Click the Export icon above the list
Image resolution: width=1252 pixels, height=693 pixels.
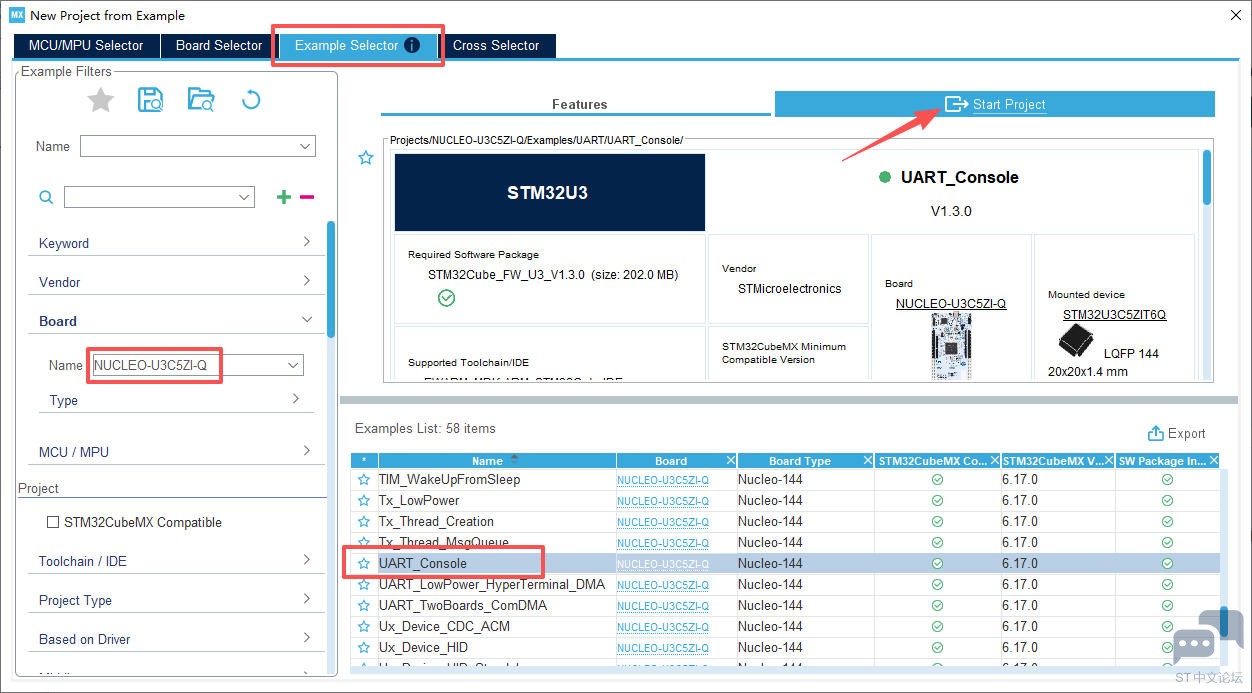click(x=1156, y=433)
